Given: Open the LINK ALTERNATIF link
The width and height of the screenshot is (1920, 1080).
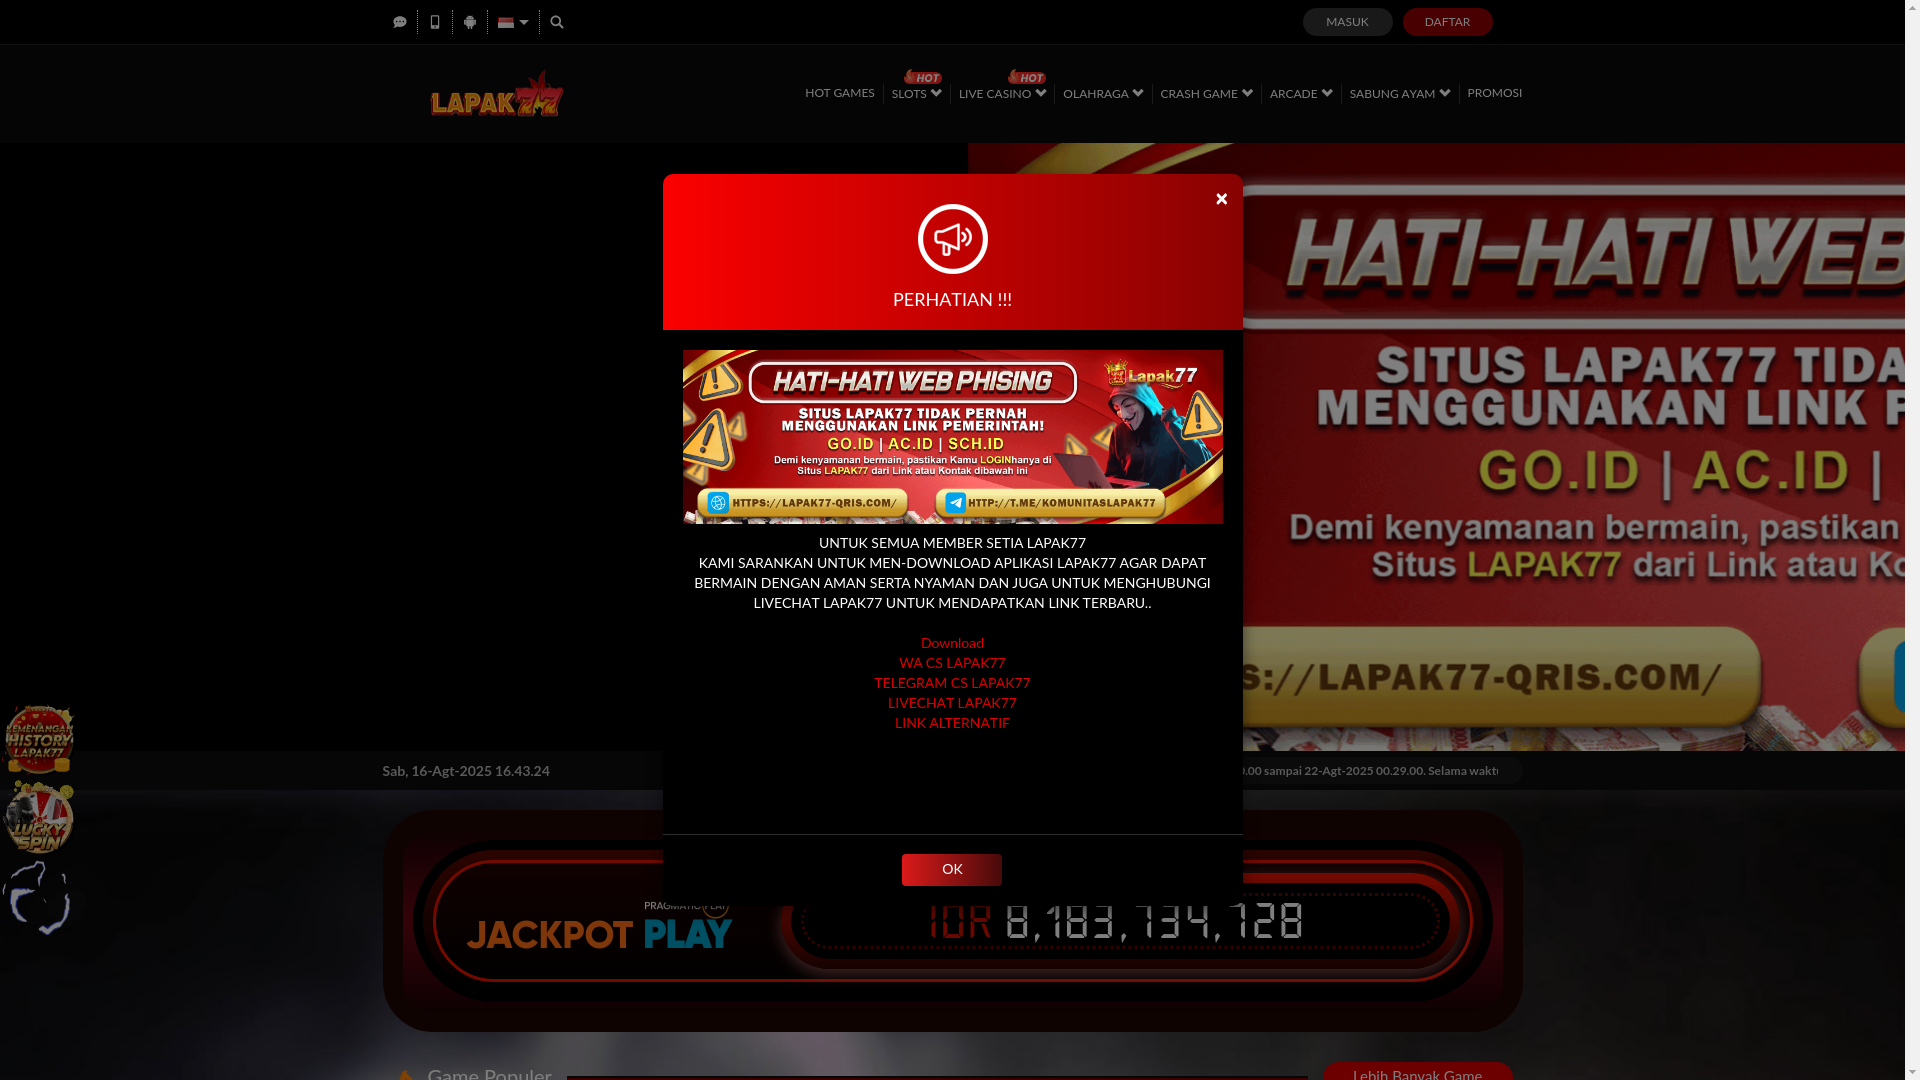Looking at the screenshot, I should point(952,723).
